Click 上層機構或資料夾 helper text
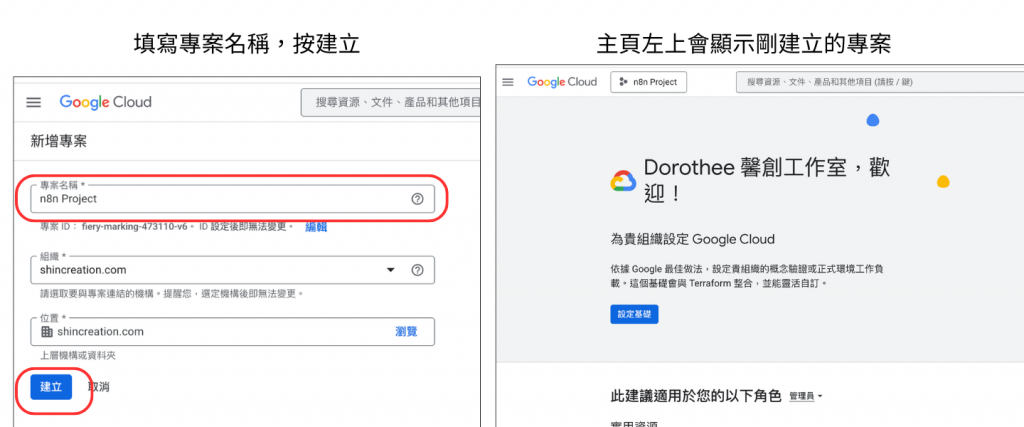This screenshot has width=1024, height=427. pyautogui.click(x=78, y=356)
